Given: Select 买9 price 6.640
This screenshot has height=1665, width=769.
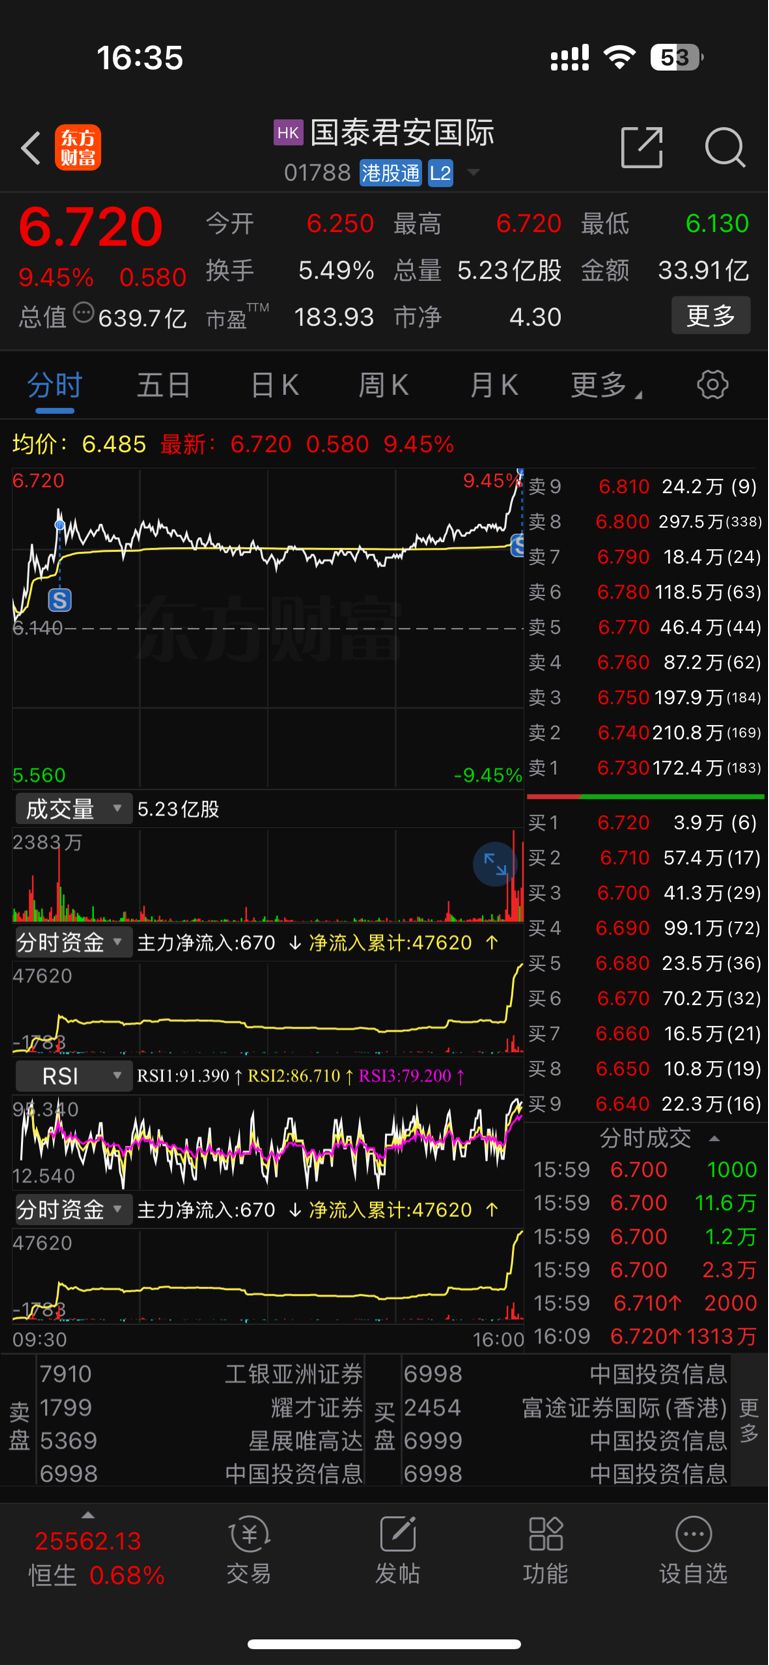Looking at the screenshot, I should (x=622, y=1104).
